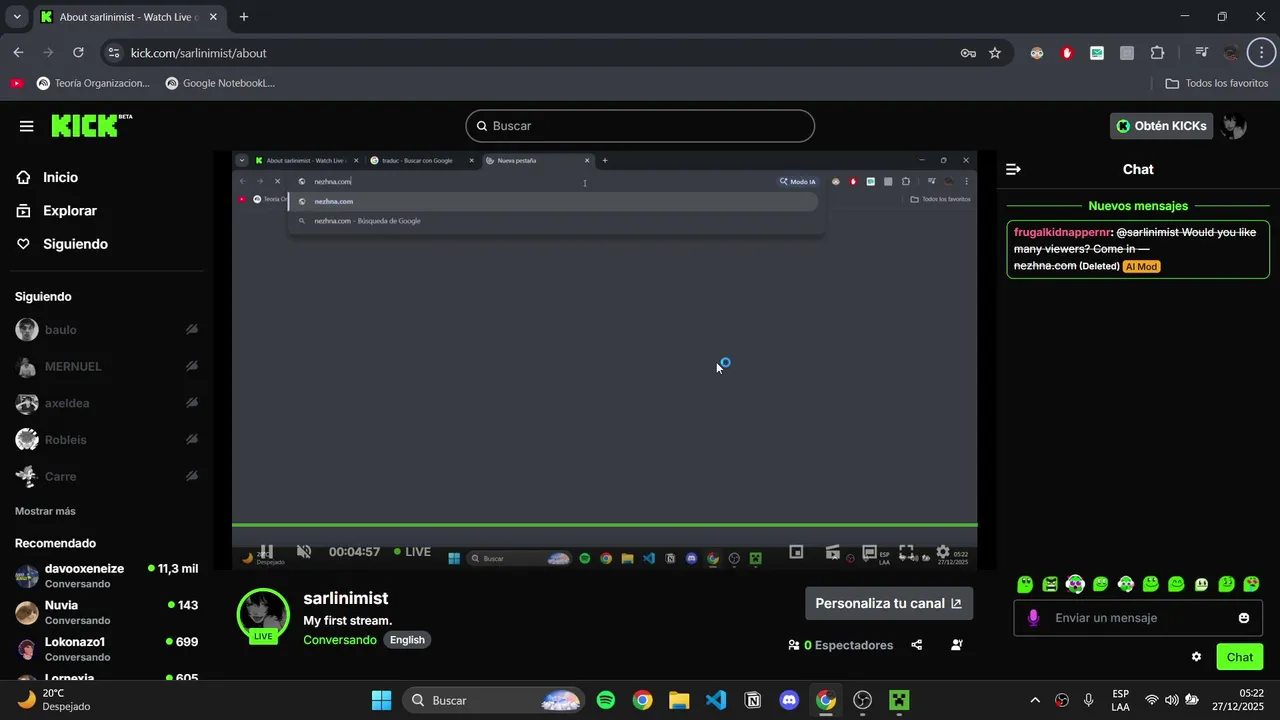Open tab search dropdown arrow
The height and width of the screenshot is (720, 1280).
(17, 17)
